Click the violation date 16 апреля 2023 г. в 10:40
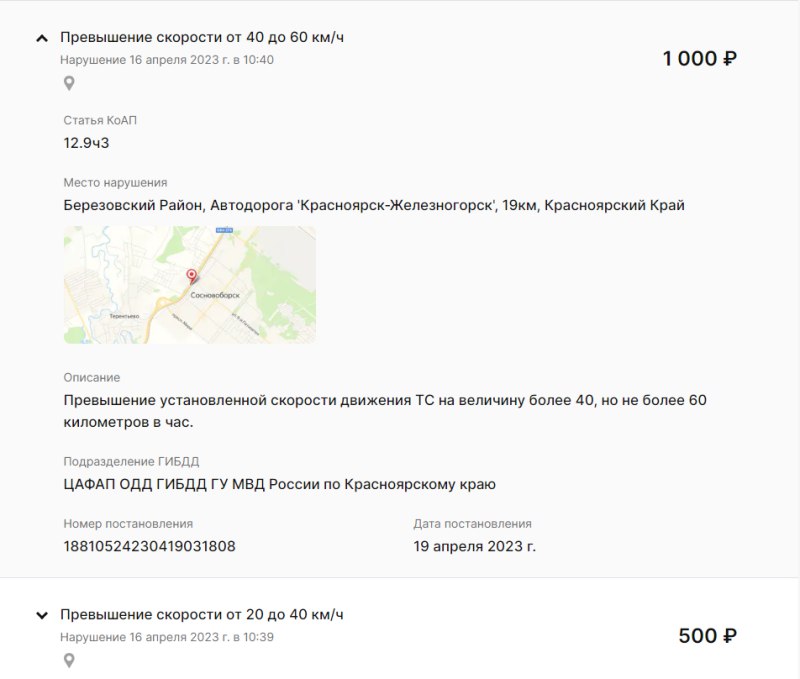The image size is (800, 679). pos(167,60)
